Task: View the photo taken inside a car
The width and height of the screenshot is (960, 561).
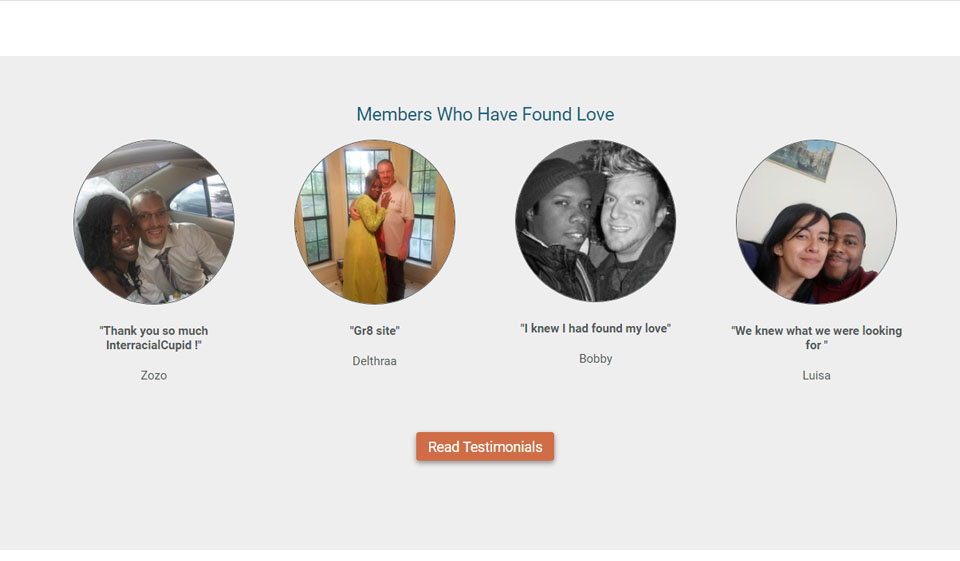Action: (154, 221)
